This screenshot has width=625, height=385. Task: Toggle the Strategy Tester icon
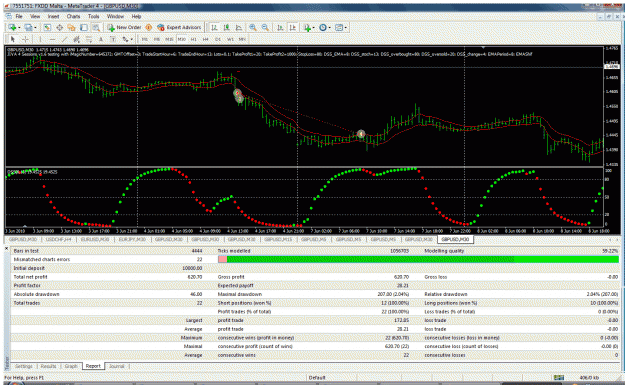[96, 28]
